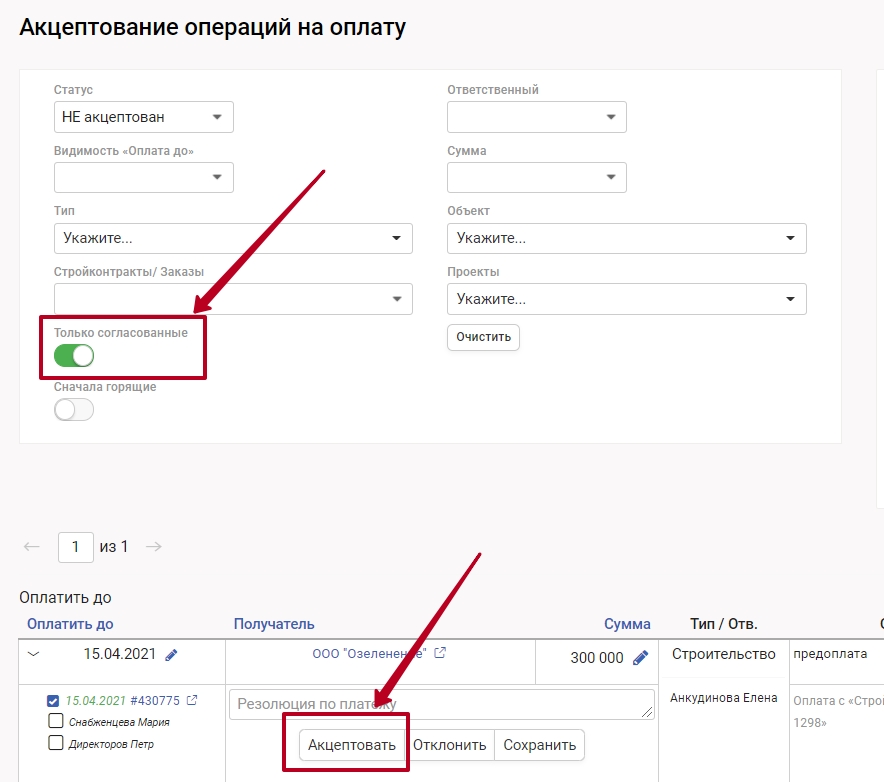Go to the previous page arrow
Viewport: 884px width, 782px height.
point(32,547)
